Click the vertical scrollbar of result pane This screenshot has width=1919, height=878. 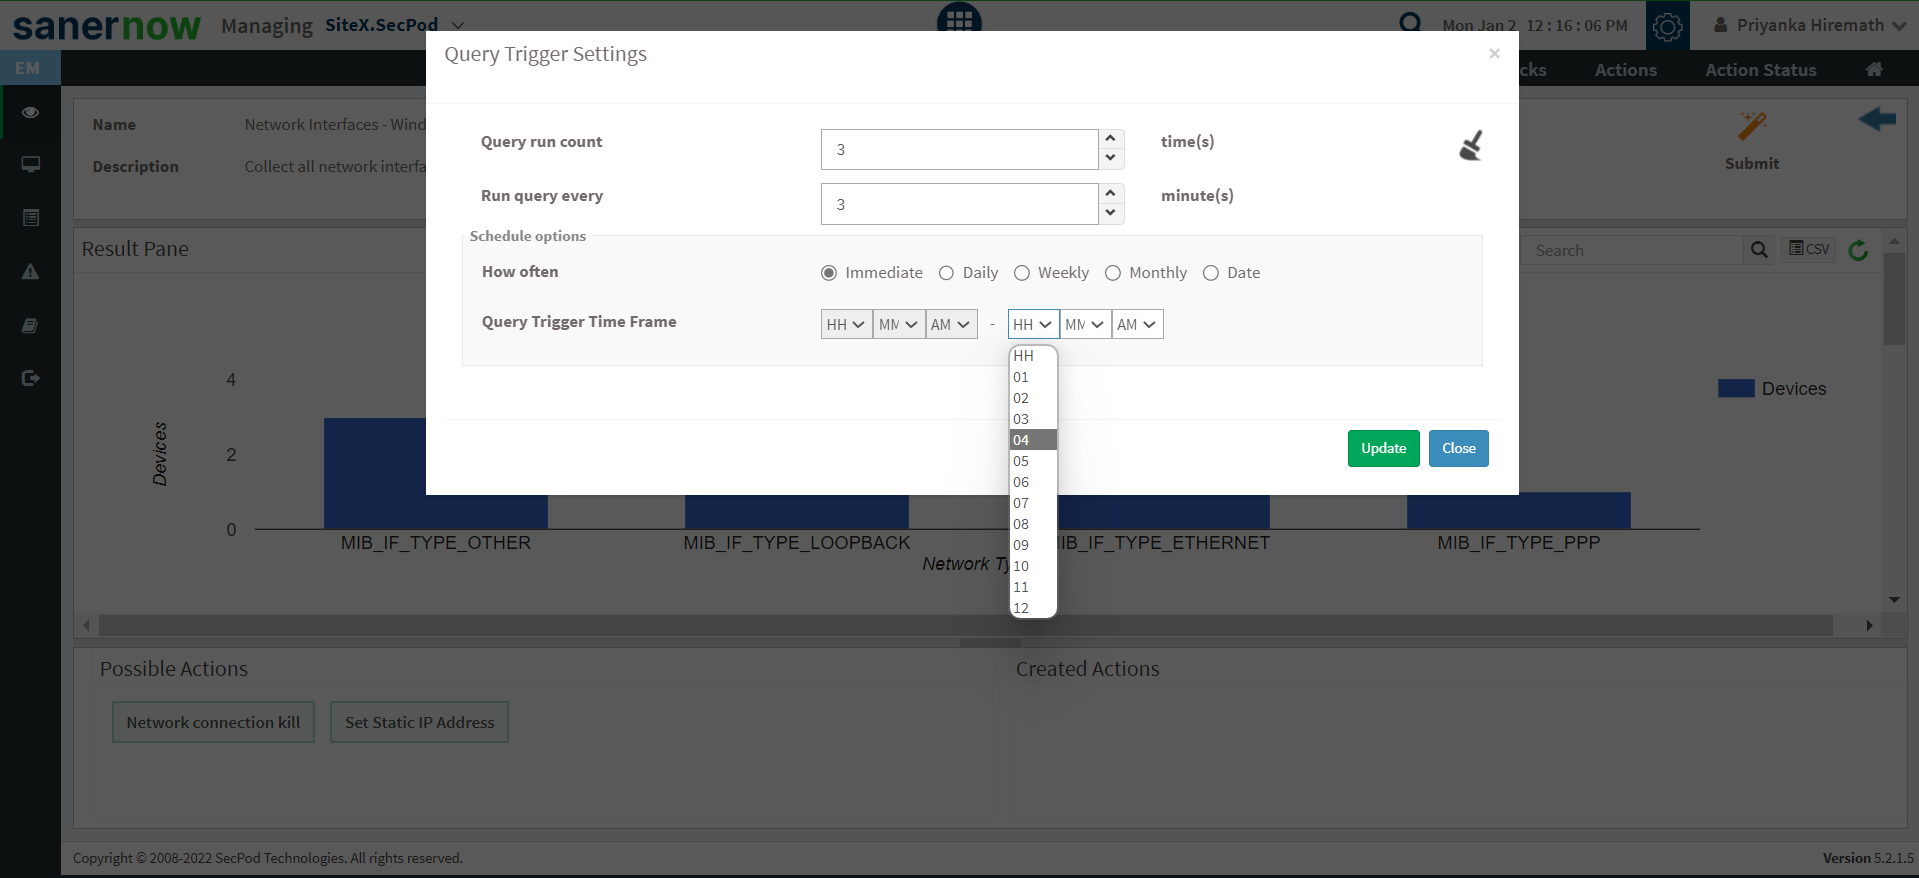tap(1894, 298)
